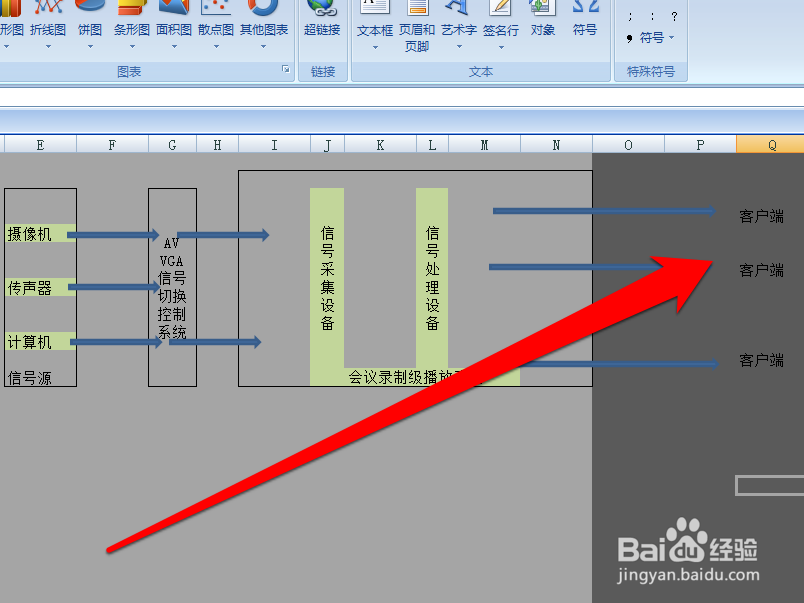Add a 签名行 signature line
Image resolution: width=804 pixels, height=603 pixels.
tap(501, 23)
